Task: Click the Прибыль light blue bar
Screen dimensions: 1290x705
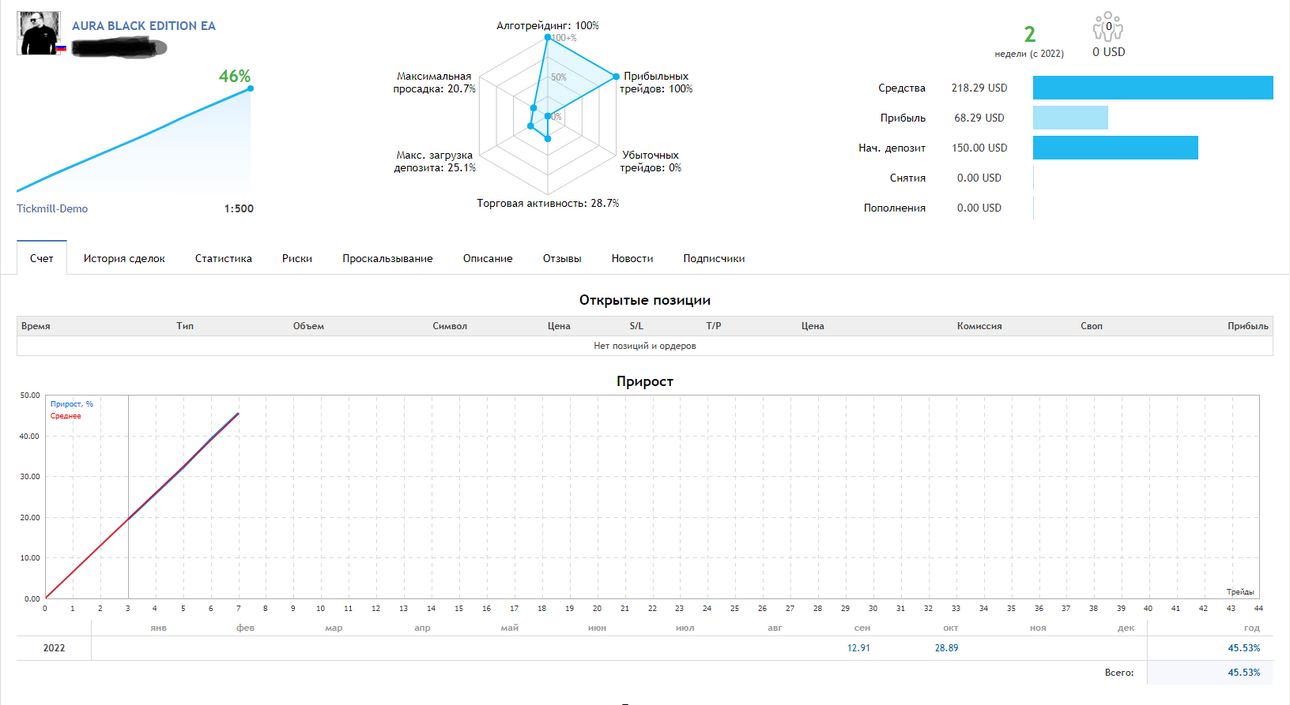Action: [x=1070, y=118]
